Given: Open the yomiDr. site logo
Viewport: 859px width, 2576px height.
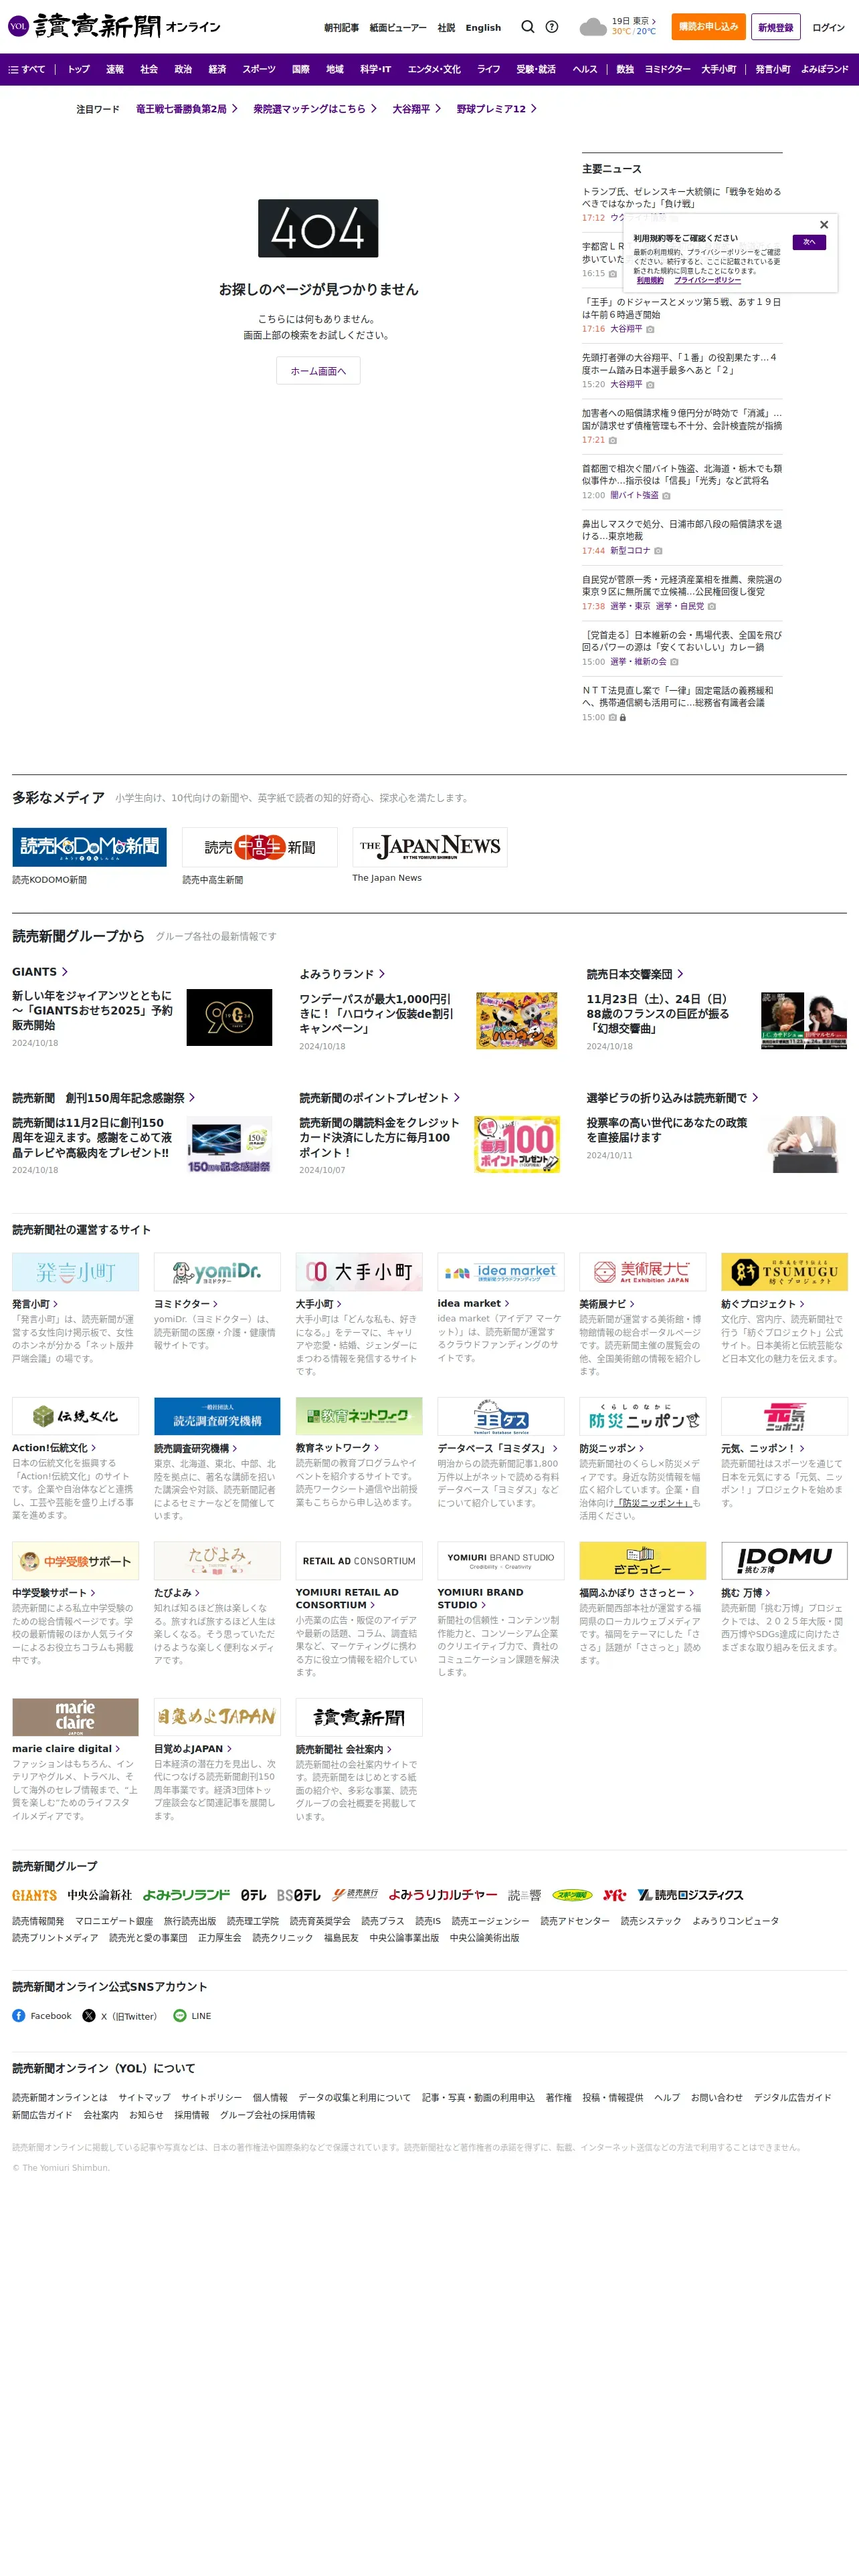Looking at the screenshot, I should [217, 1272].
